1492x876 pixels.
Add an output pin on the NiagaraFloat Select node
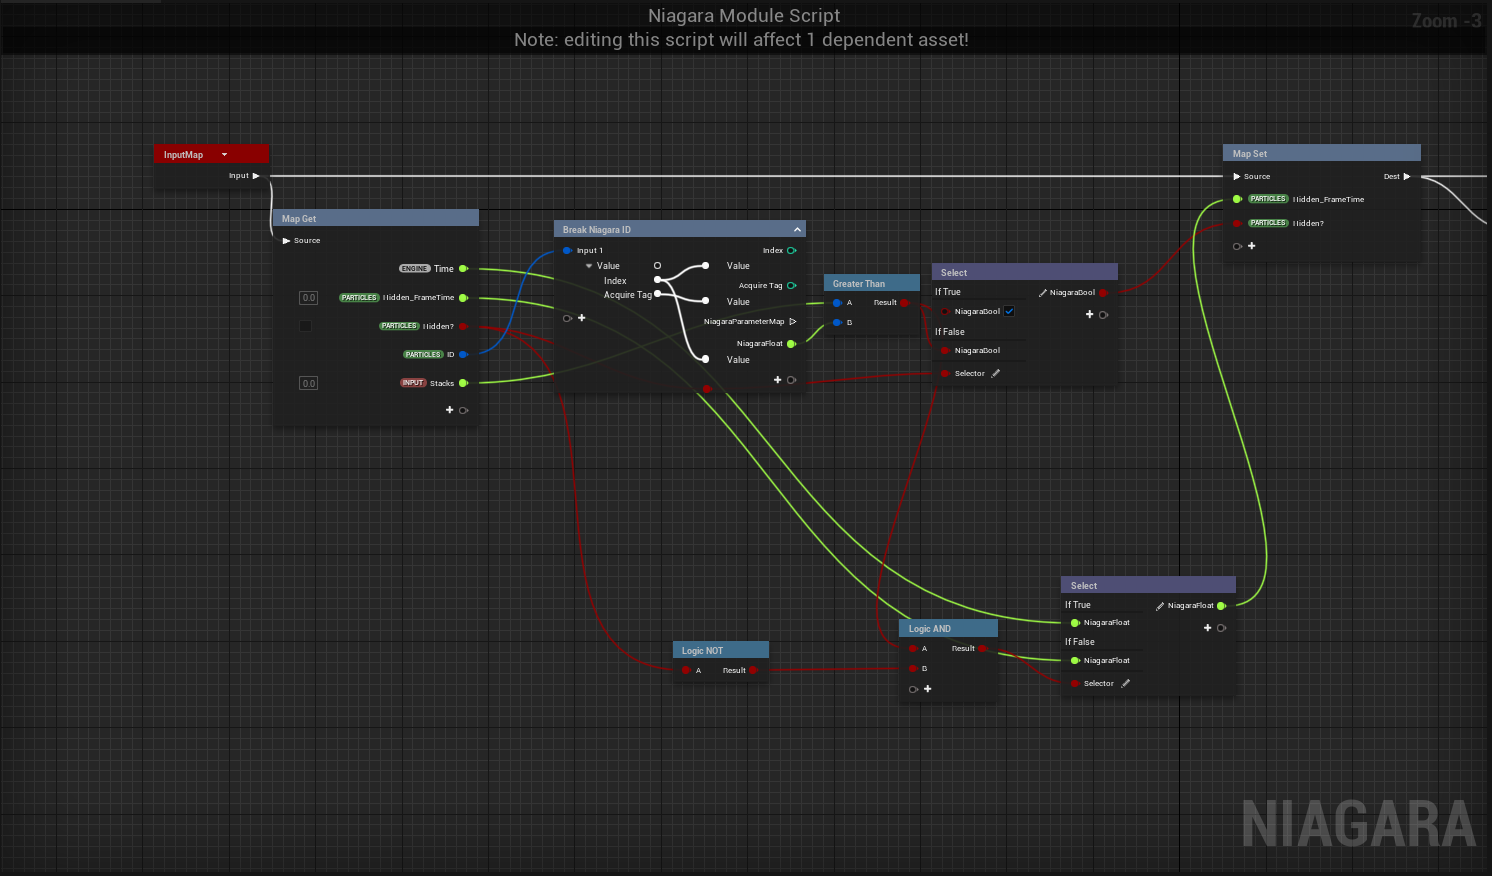click(1208, 628)
